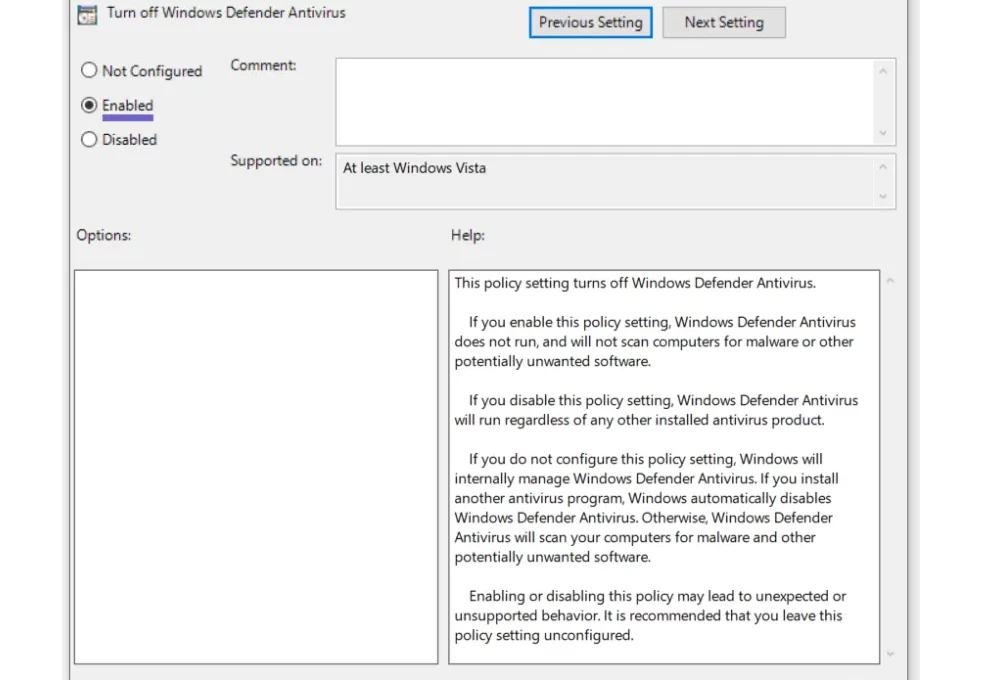This screenshot has width=1002, height=680.
Task: Click Help panel scroll down arrow
Action: (890, 654)
